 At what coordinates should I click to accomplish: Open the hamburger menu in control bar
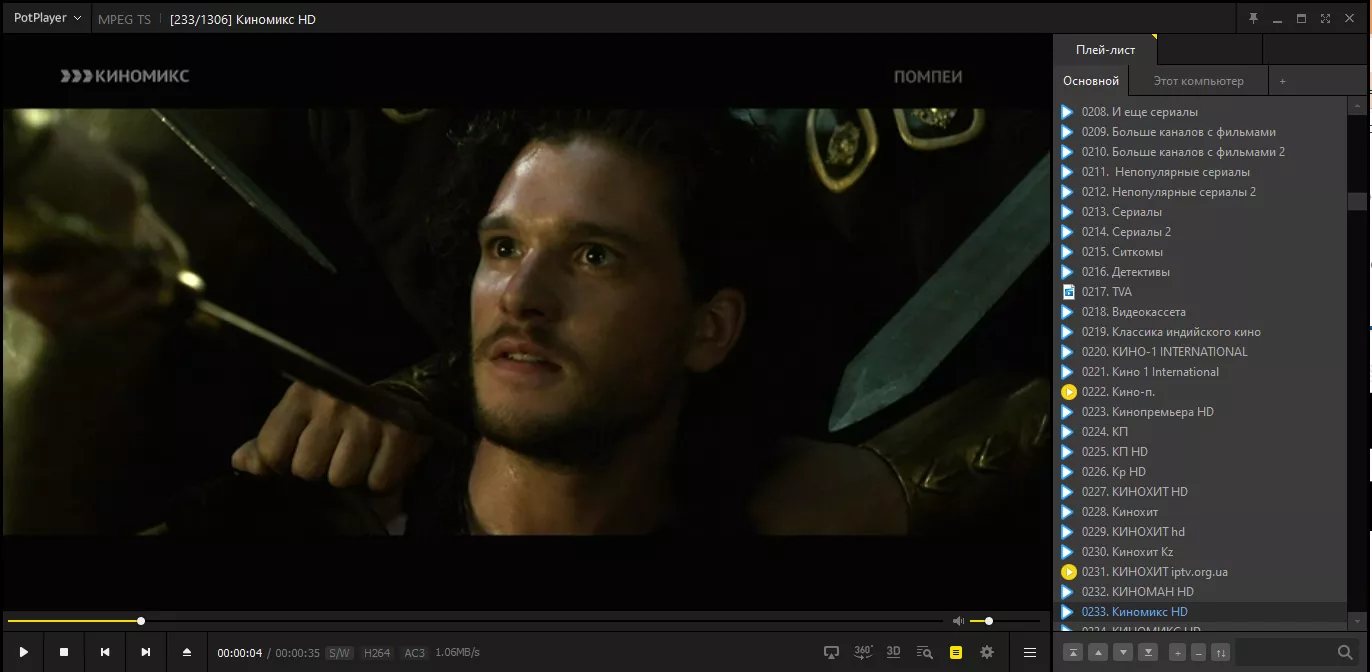(x=1029, y=652)
